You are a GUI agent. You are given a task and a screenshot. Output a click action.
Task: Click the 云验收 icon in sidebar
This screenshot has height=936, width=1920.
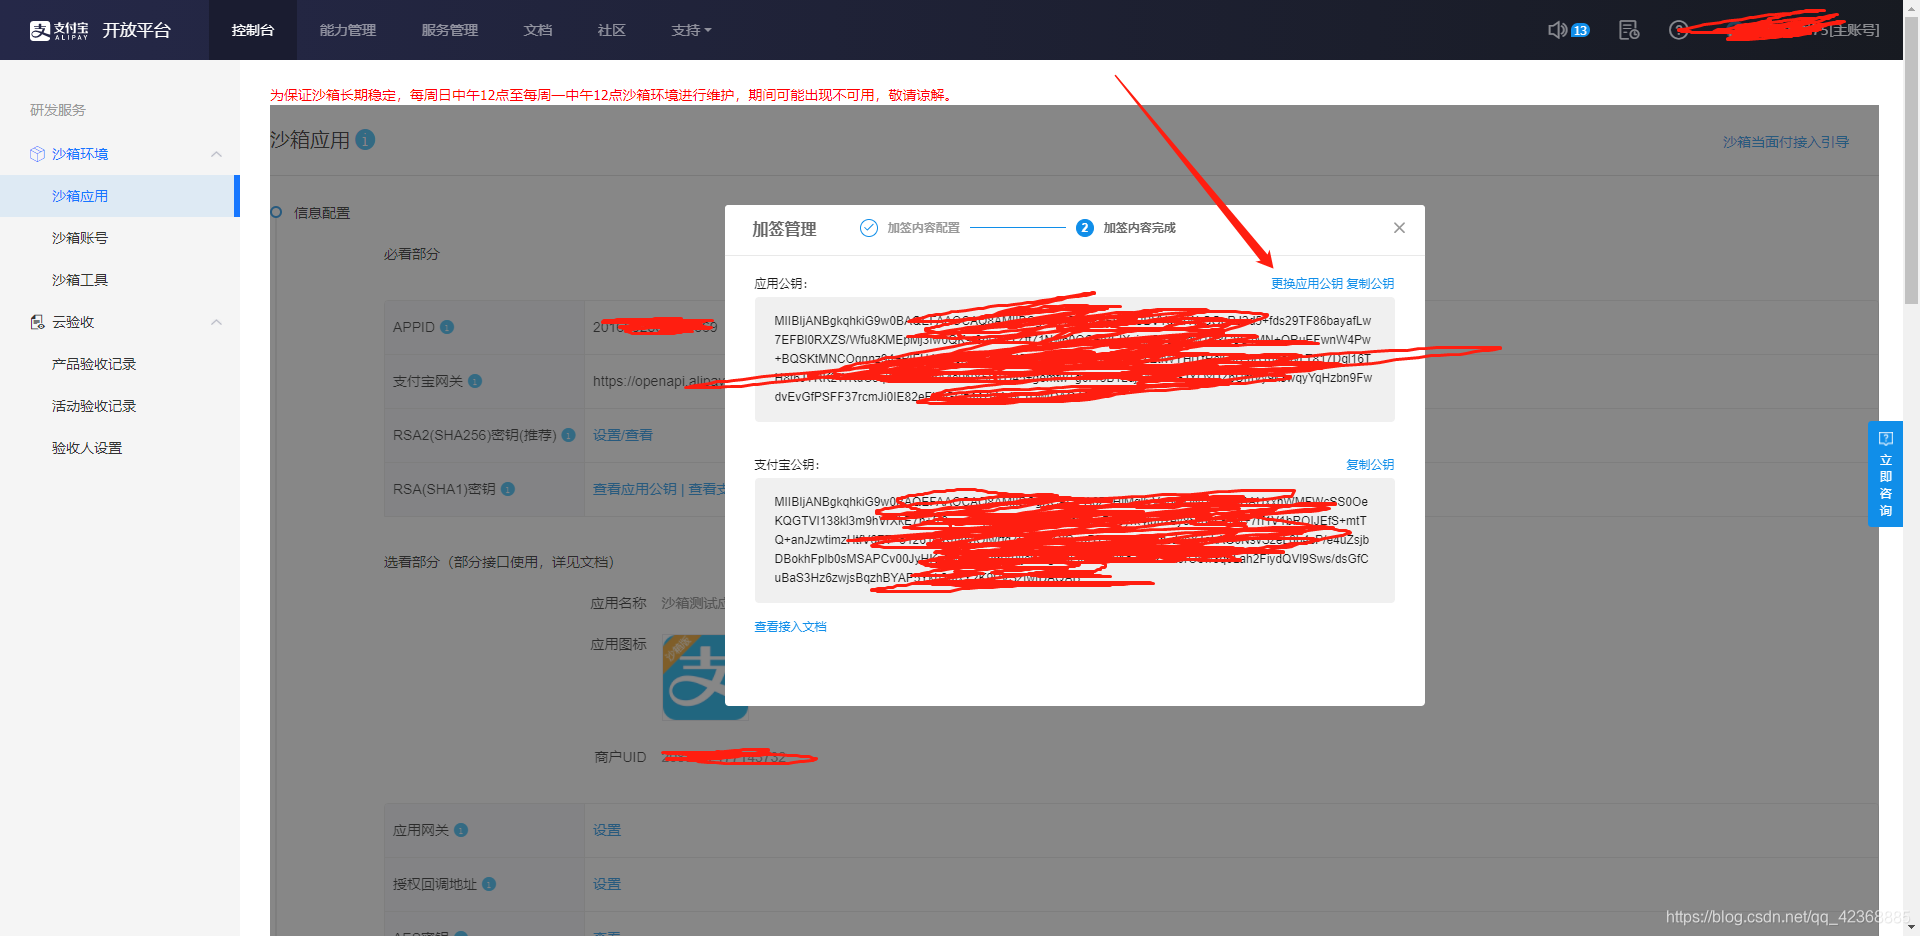[x=37, y=322]
